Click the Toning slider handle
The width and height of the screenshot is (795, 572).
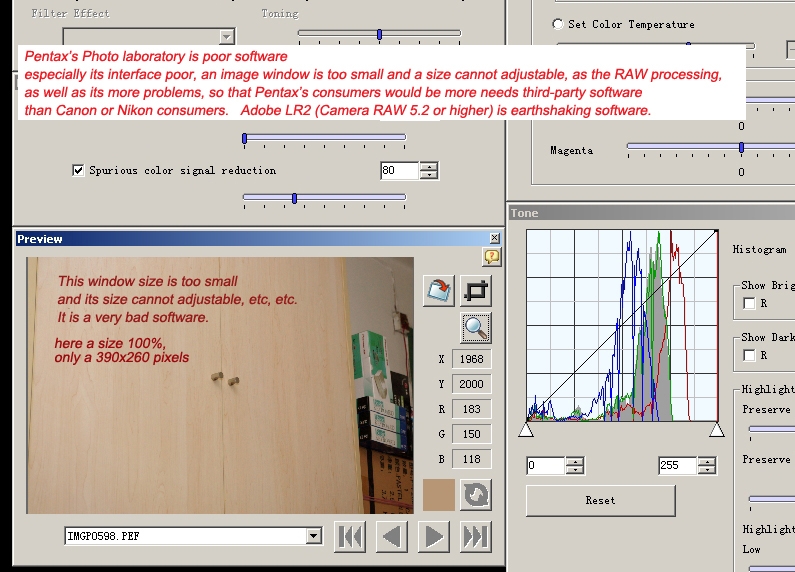(x=379, y=34)
